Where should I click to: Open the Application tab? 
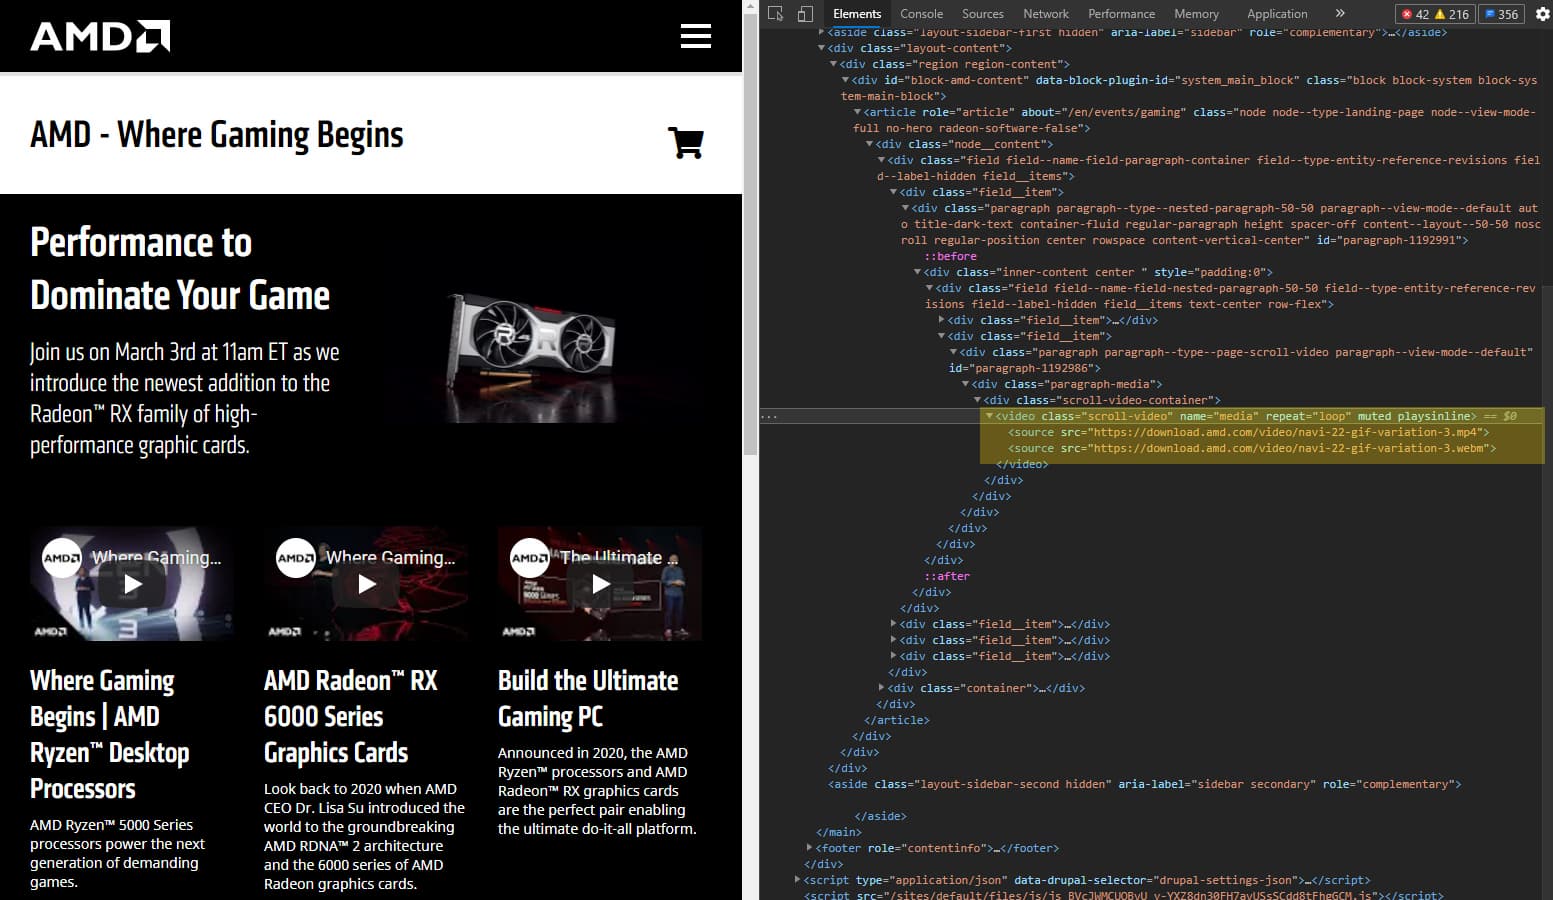(1277, 14)
